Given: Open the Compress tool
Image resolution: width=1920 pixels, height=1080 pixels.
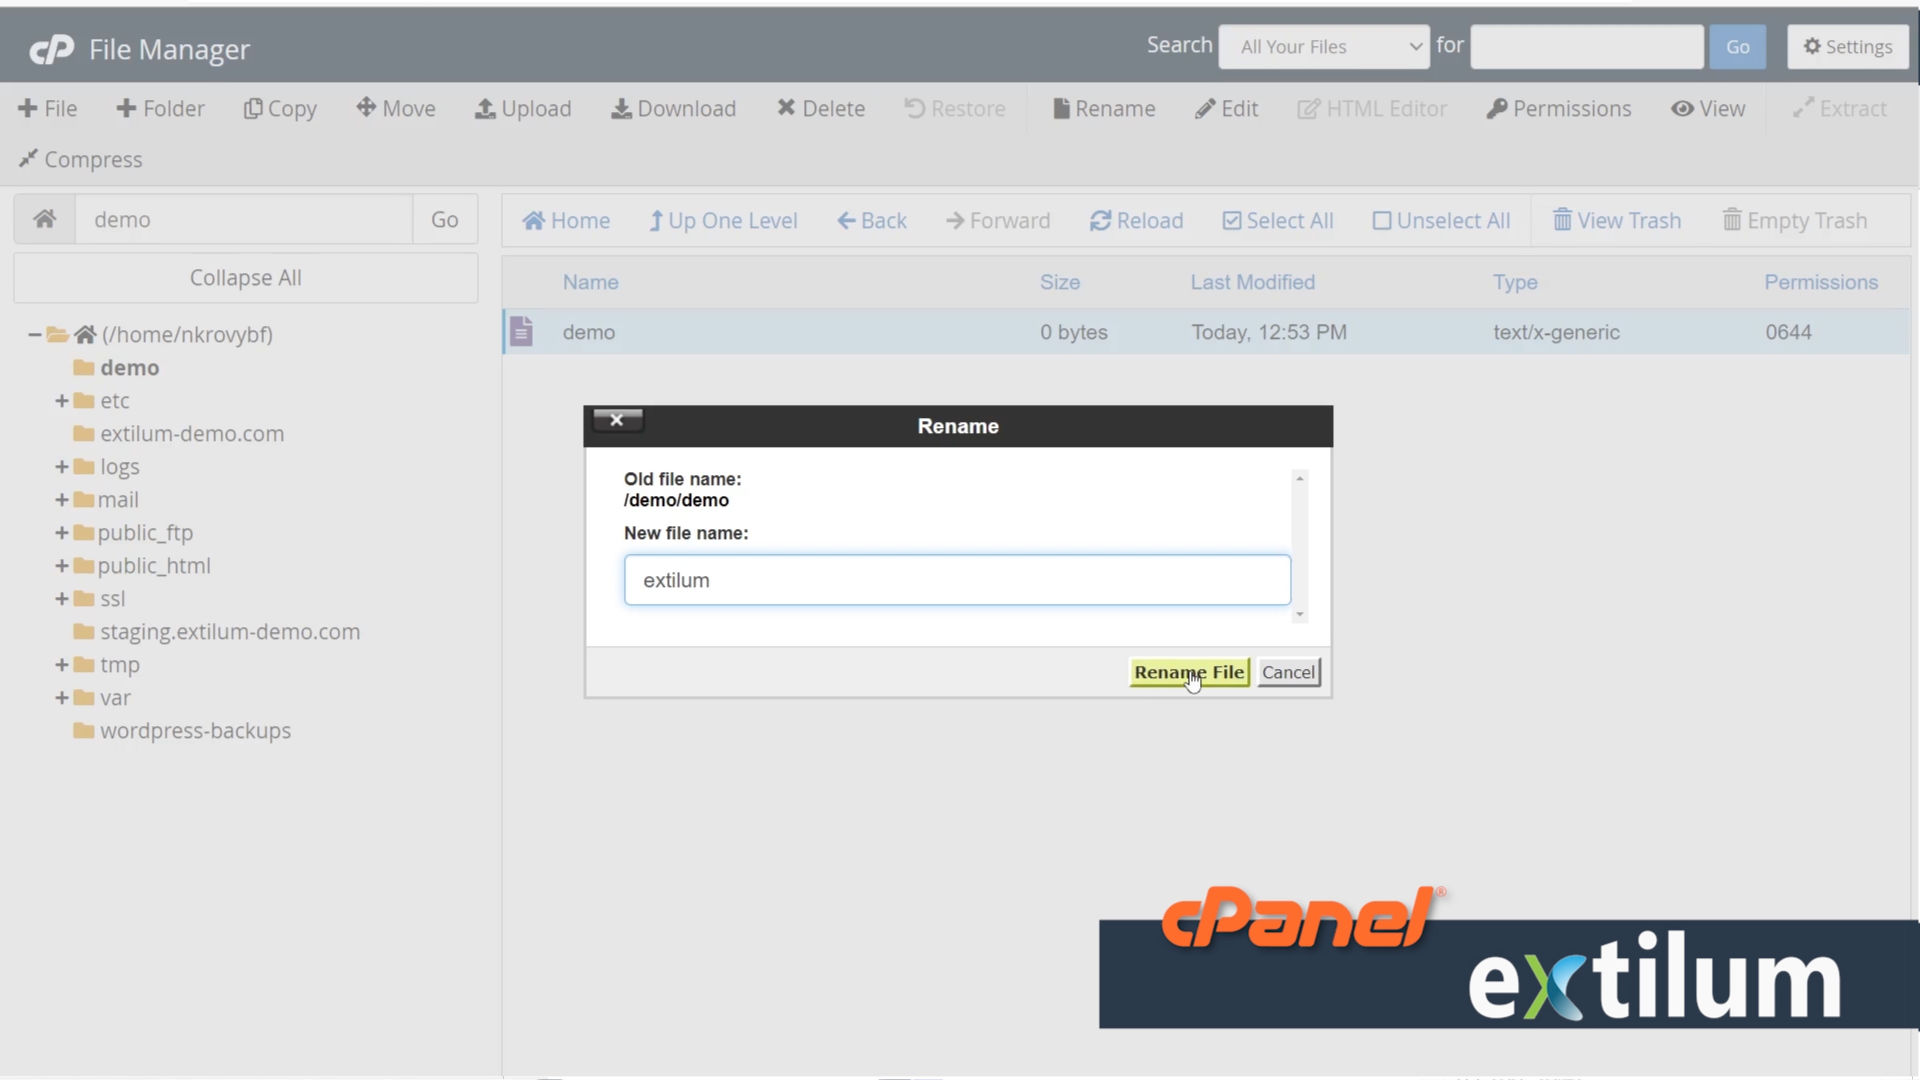Looking at the screenshot, I should pos(80,159).
